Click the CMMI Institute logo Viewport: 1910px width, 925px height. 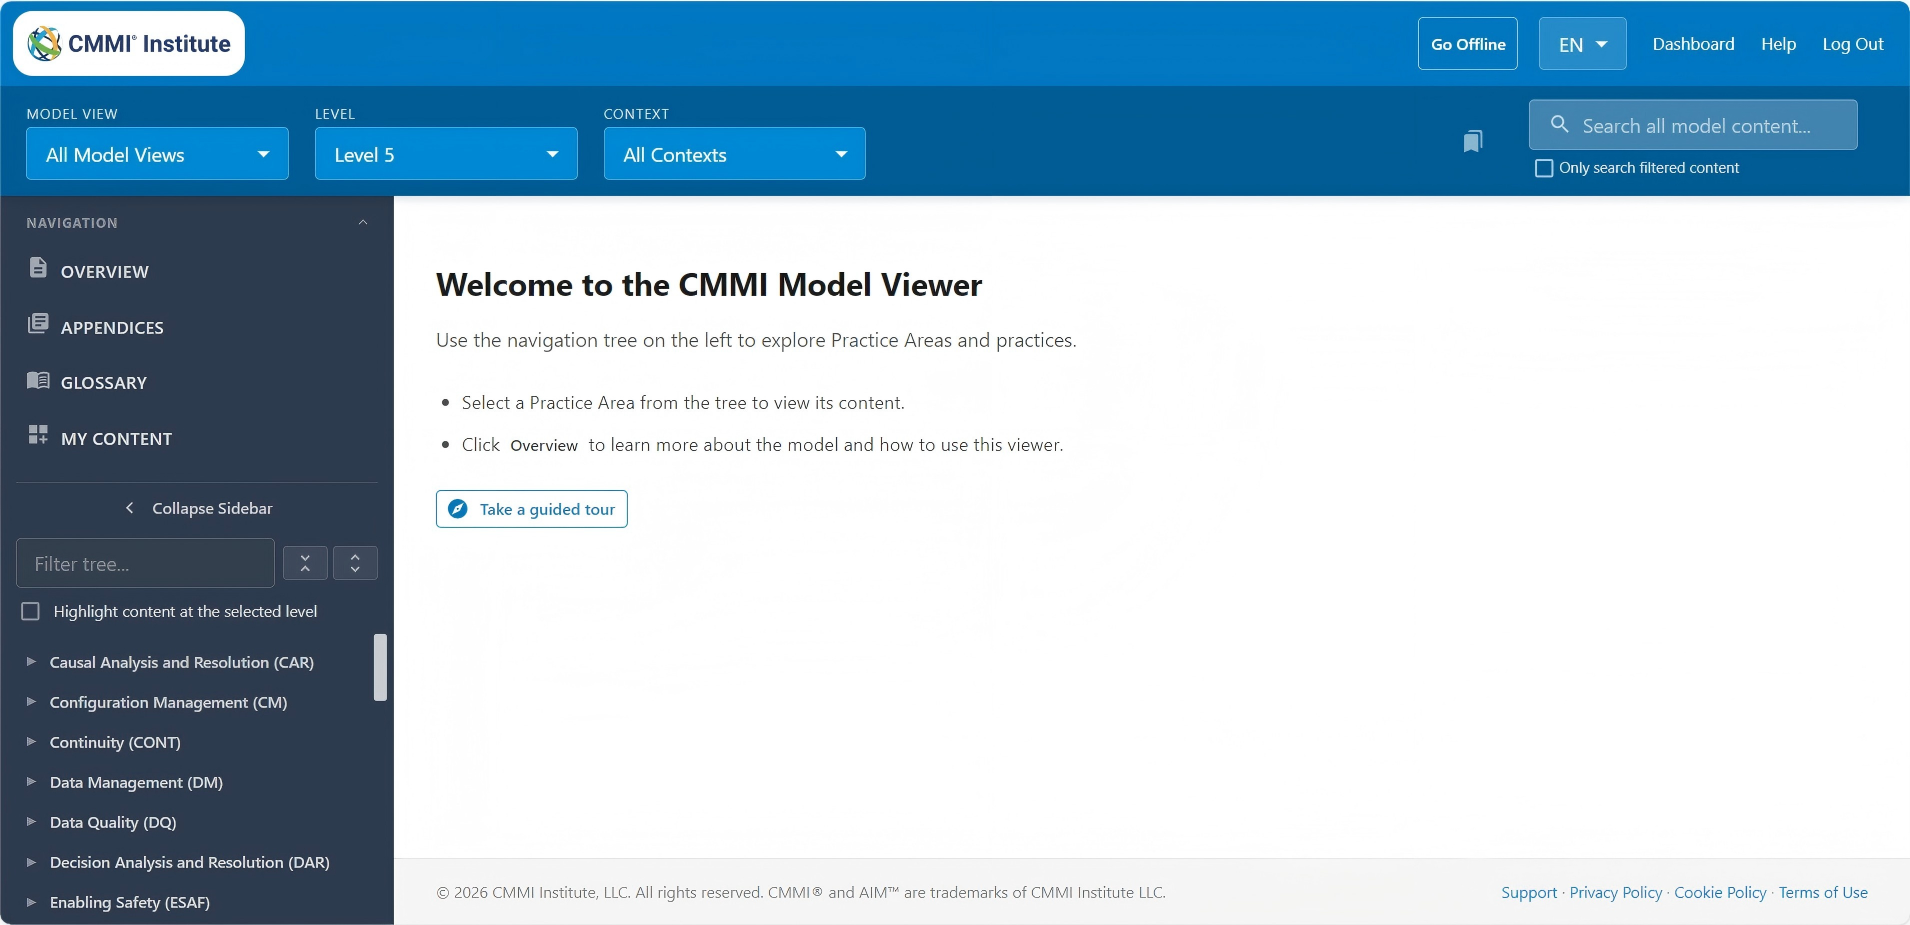click(x=129, y=44)
